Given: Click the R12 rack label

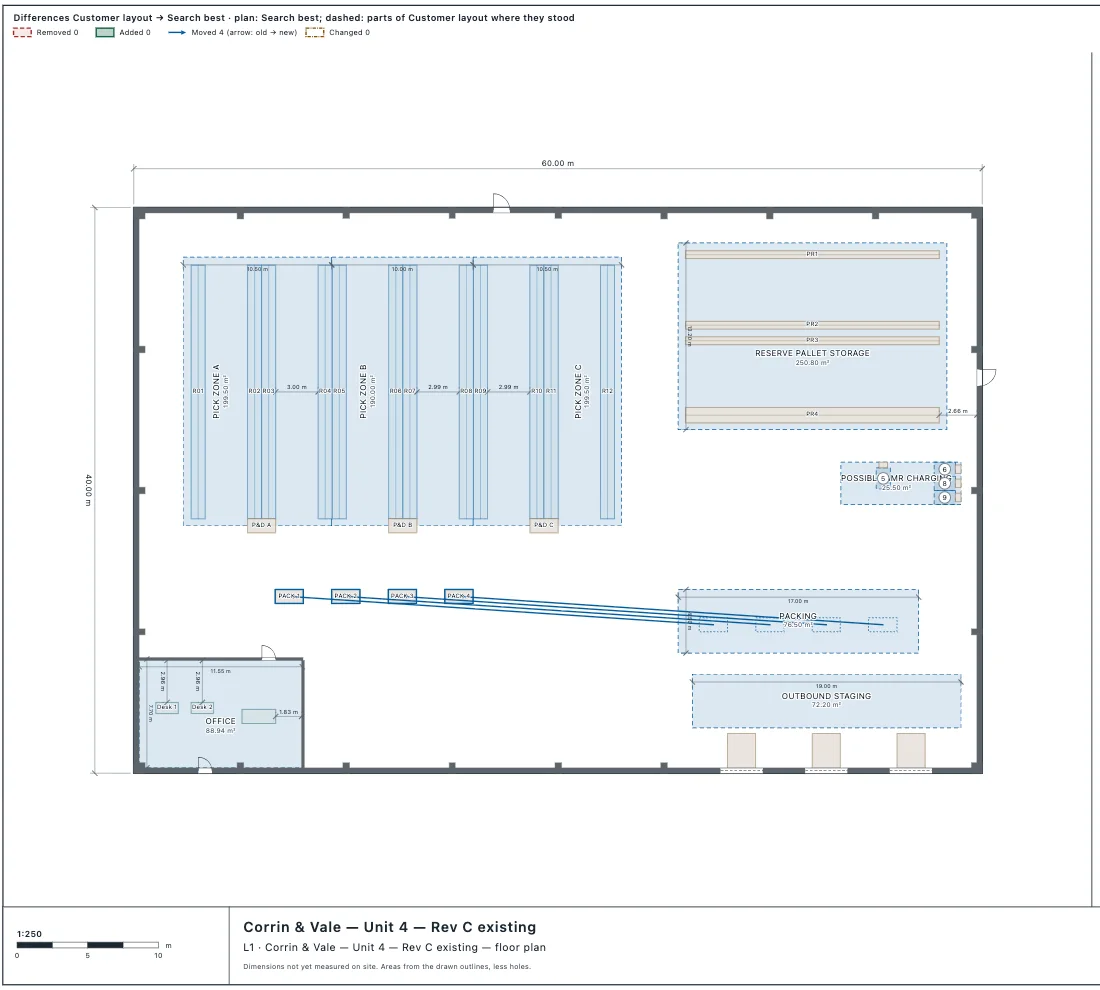Looking at the screenshot, I should point(607,391).
